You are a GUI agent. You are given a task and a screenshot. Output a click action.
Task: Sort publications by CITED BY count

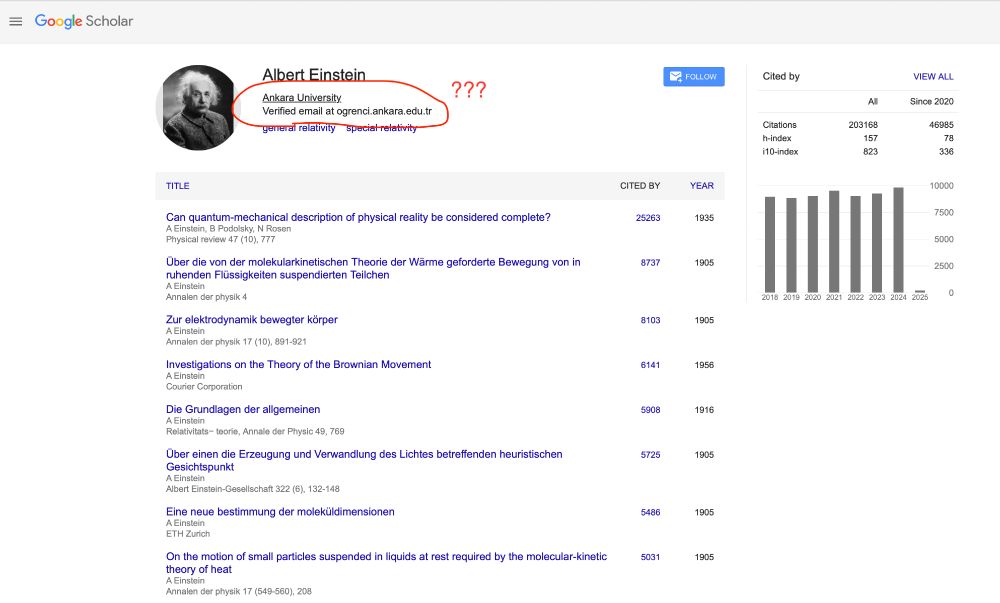click(642, 186)
